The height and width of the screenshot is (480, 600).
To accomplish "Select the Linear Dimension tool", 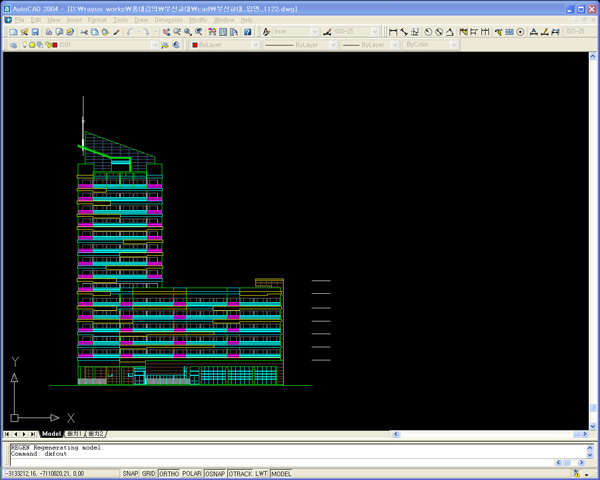I will [x=393, y=32].
